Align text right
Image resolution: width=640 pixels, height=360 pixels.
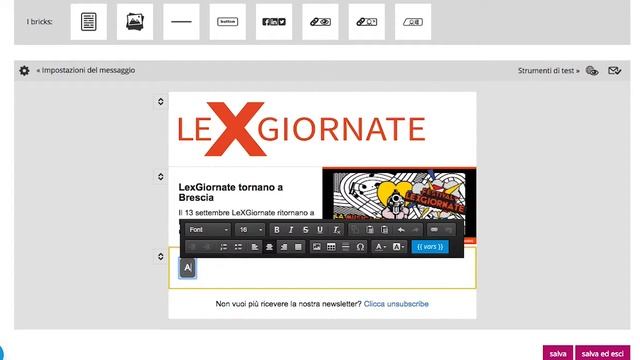pos(284,247)
